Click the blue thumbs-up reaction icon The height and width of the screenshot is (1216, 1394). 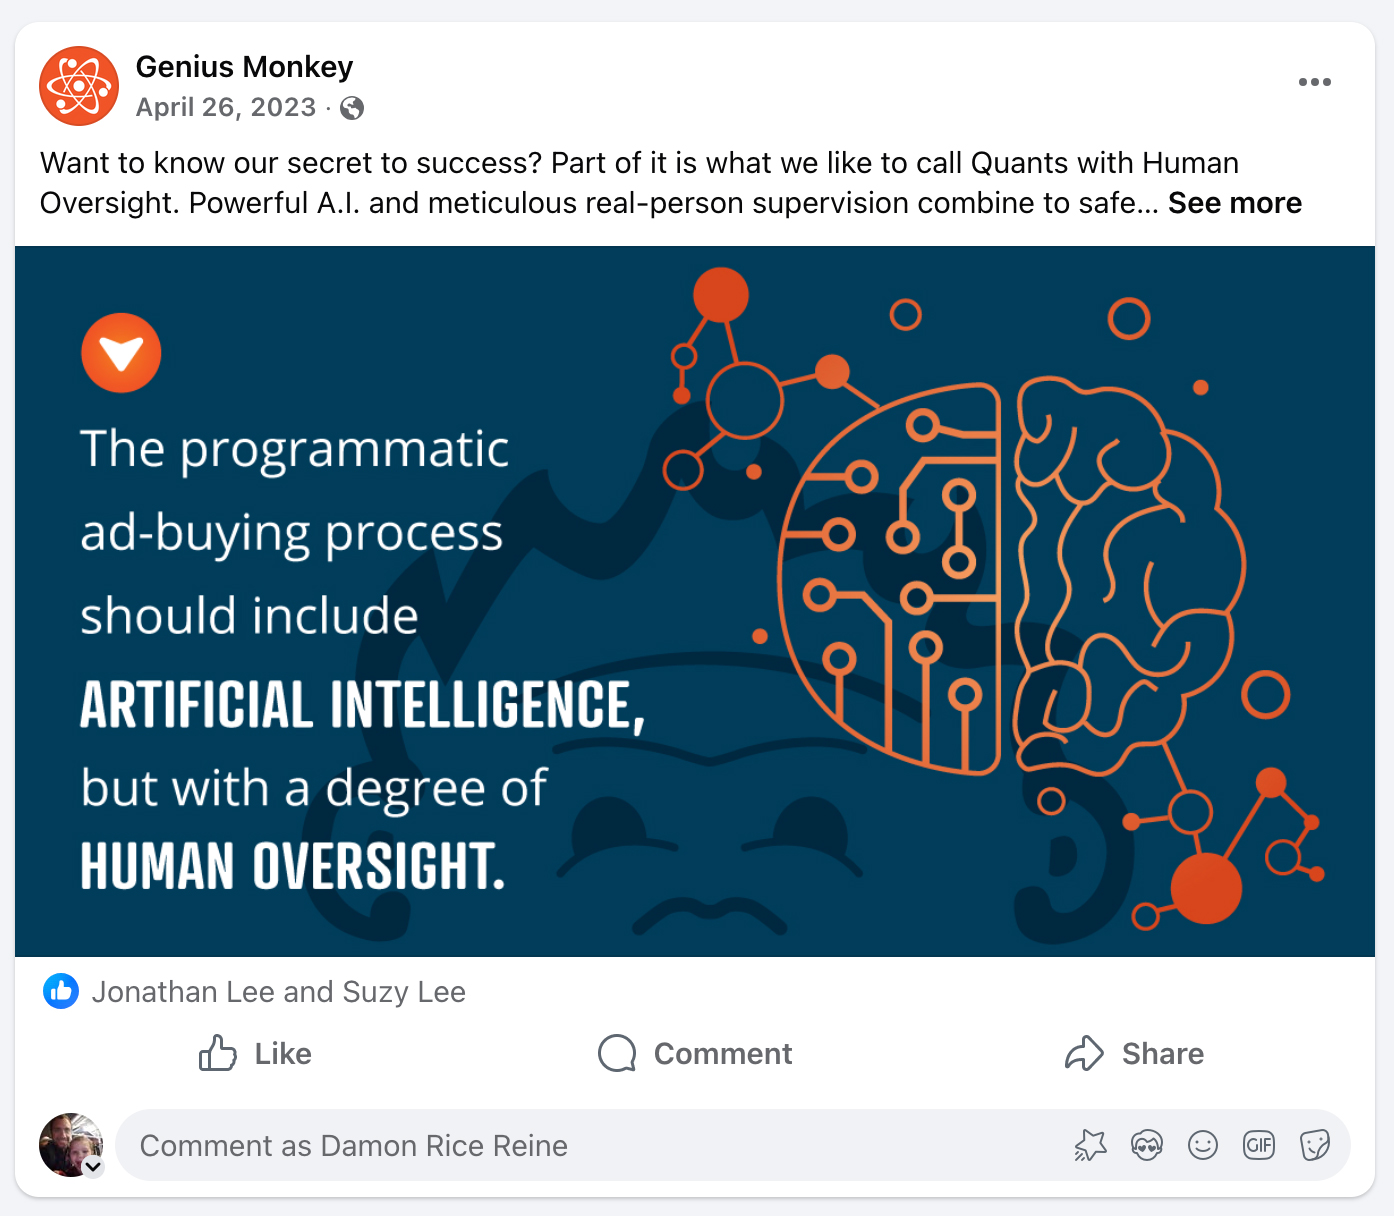tap(61, 991)
